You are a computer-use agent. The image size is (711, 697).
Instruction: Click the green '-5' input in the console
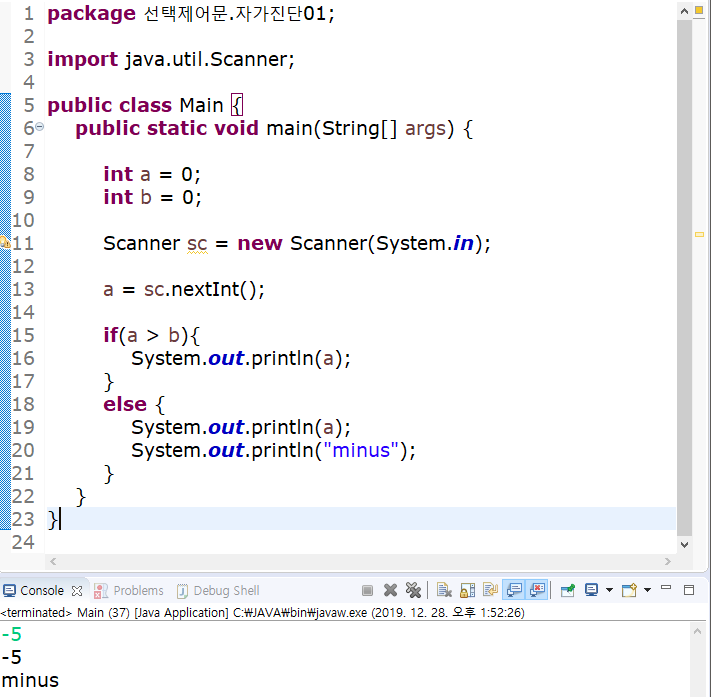coord(11,634)
